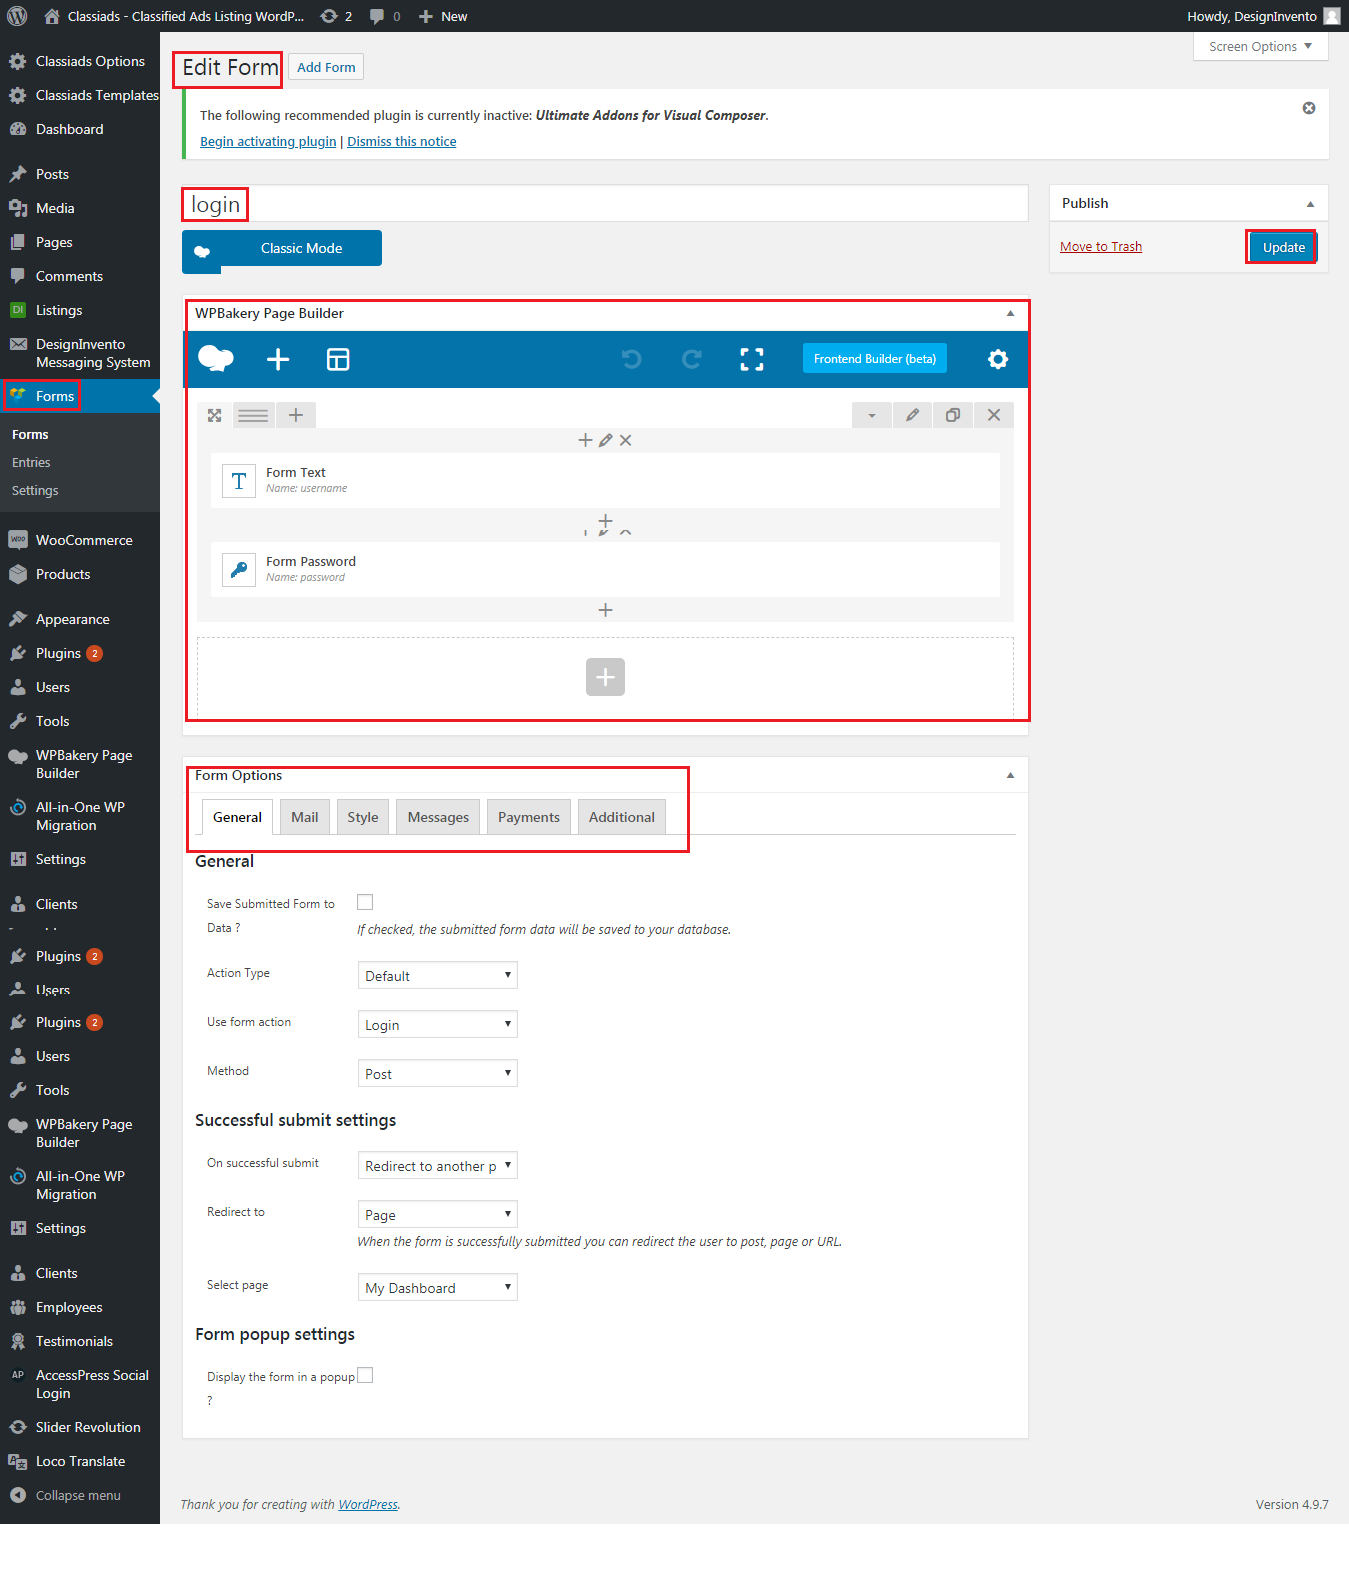Click the undo arrow in WPBakery toolbar
This screenshot has width=1349, height=1581.
pos(631,359)
